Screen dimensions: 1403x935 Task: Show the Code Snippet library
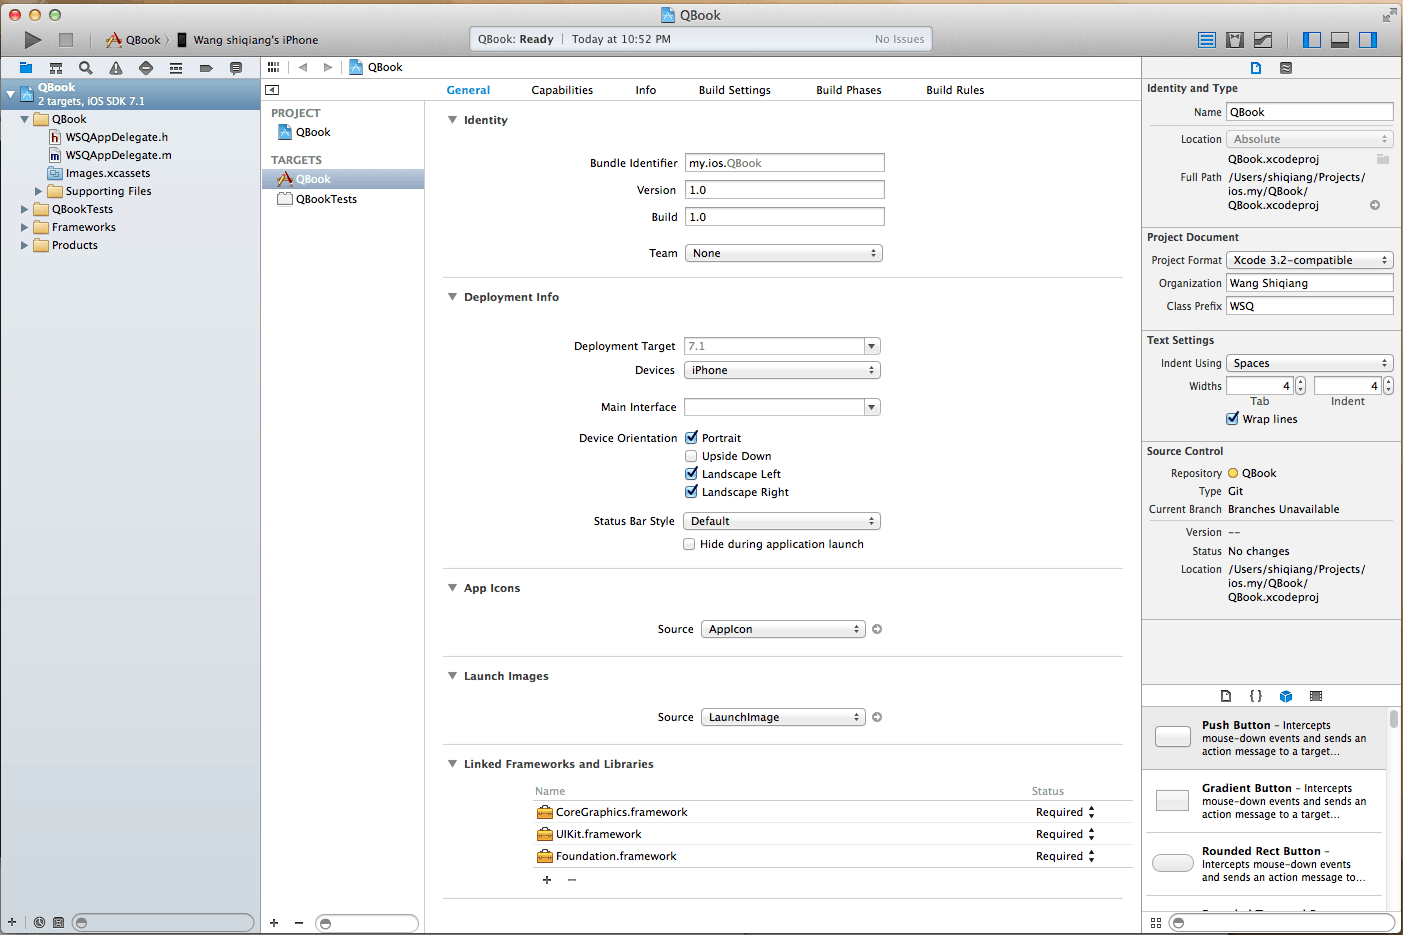pyautogui.click(x=1256, y=696)
